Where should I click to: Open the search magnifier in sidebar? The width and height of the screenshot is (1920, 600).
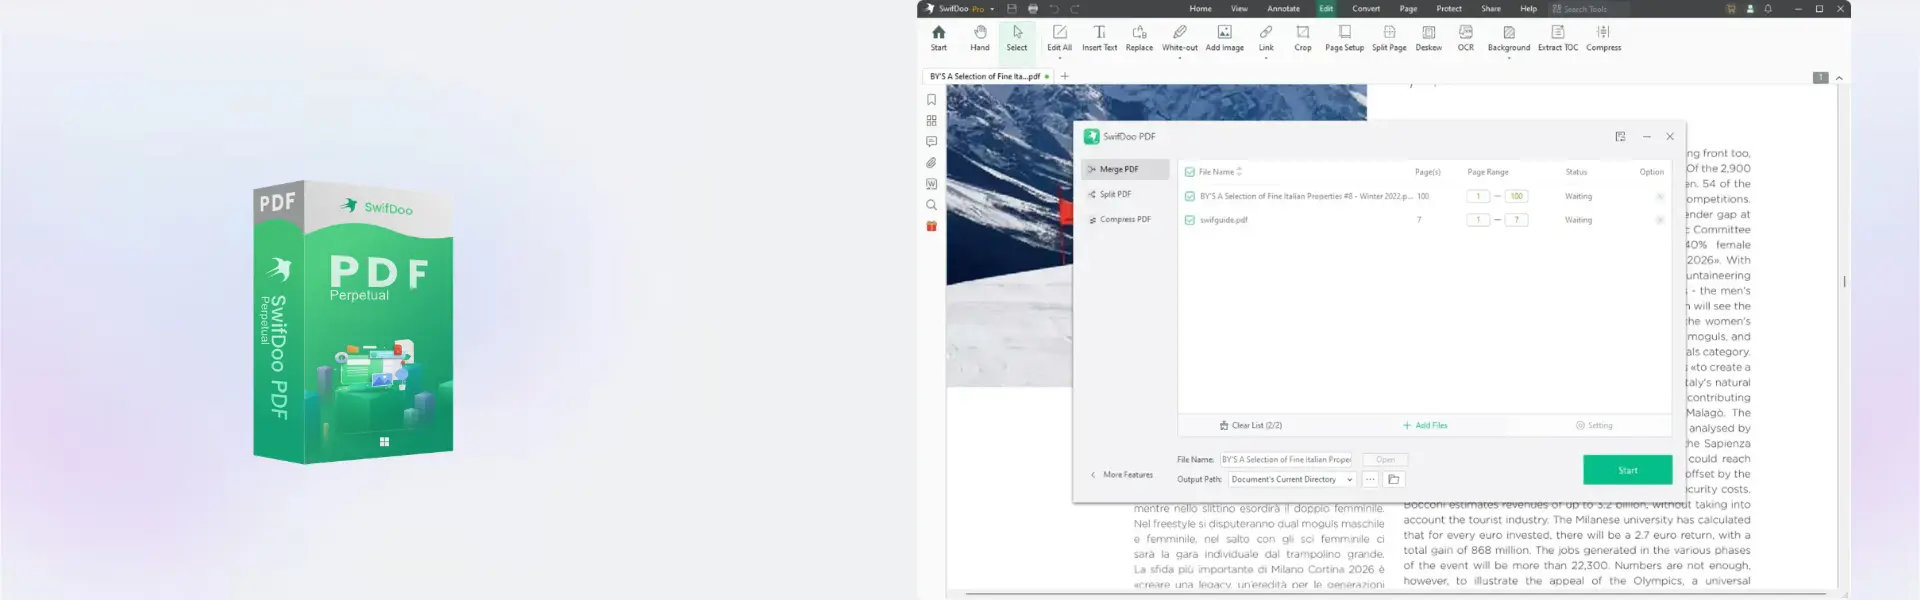click(x=931, y=205)
